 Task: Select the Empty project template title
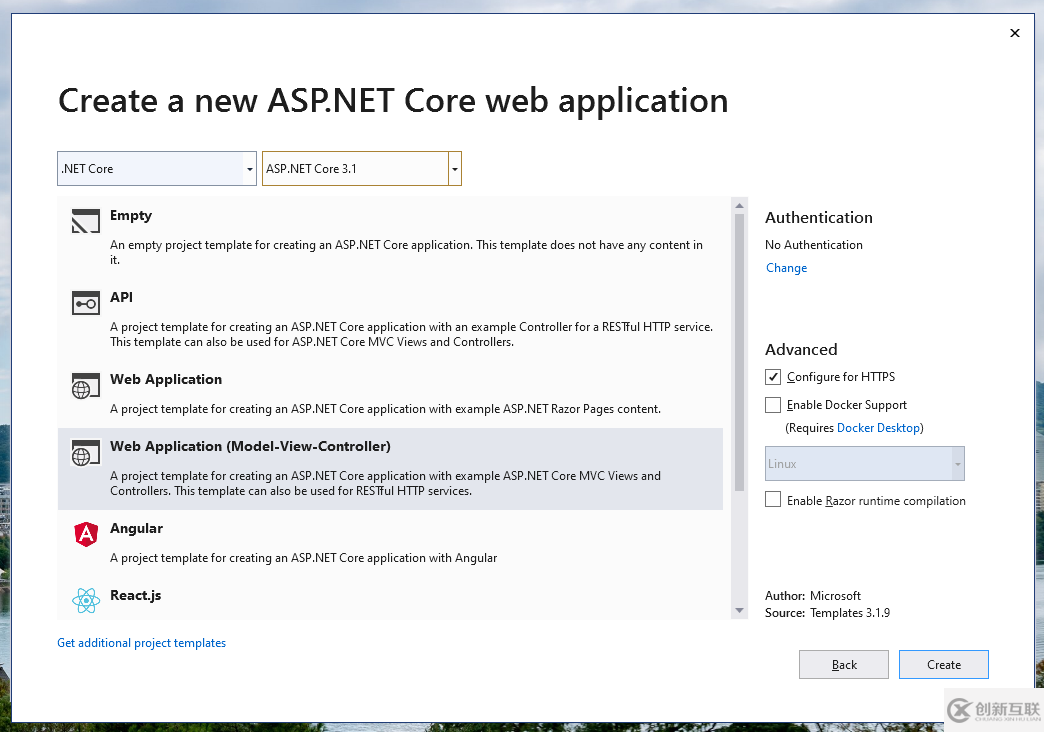click(130, 216)
